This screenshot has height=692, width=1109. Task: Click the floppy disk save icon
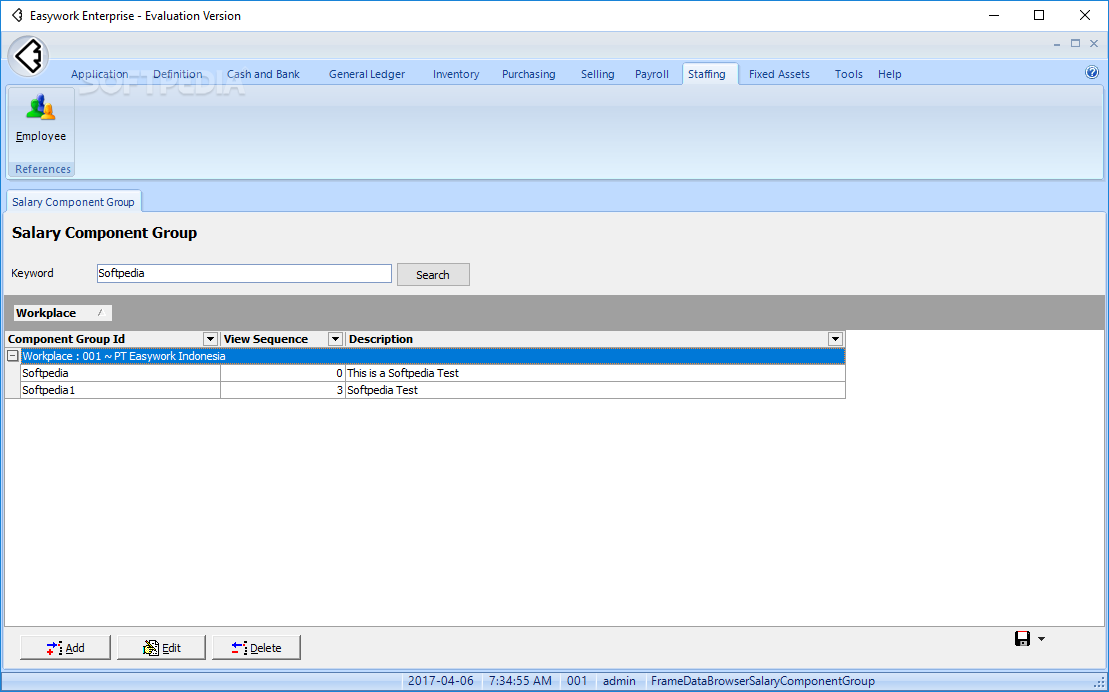pos(1022,639)
